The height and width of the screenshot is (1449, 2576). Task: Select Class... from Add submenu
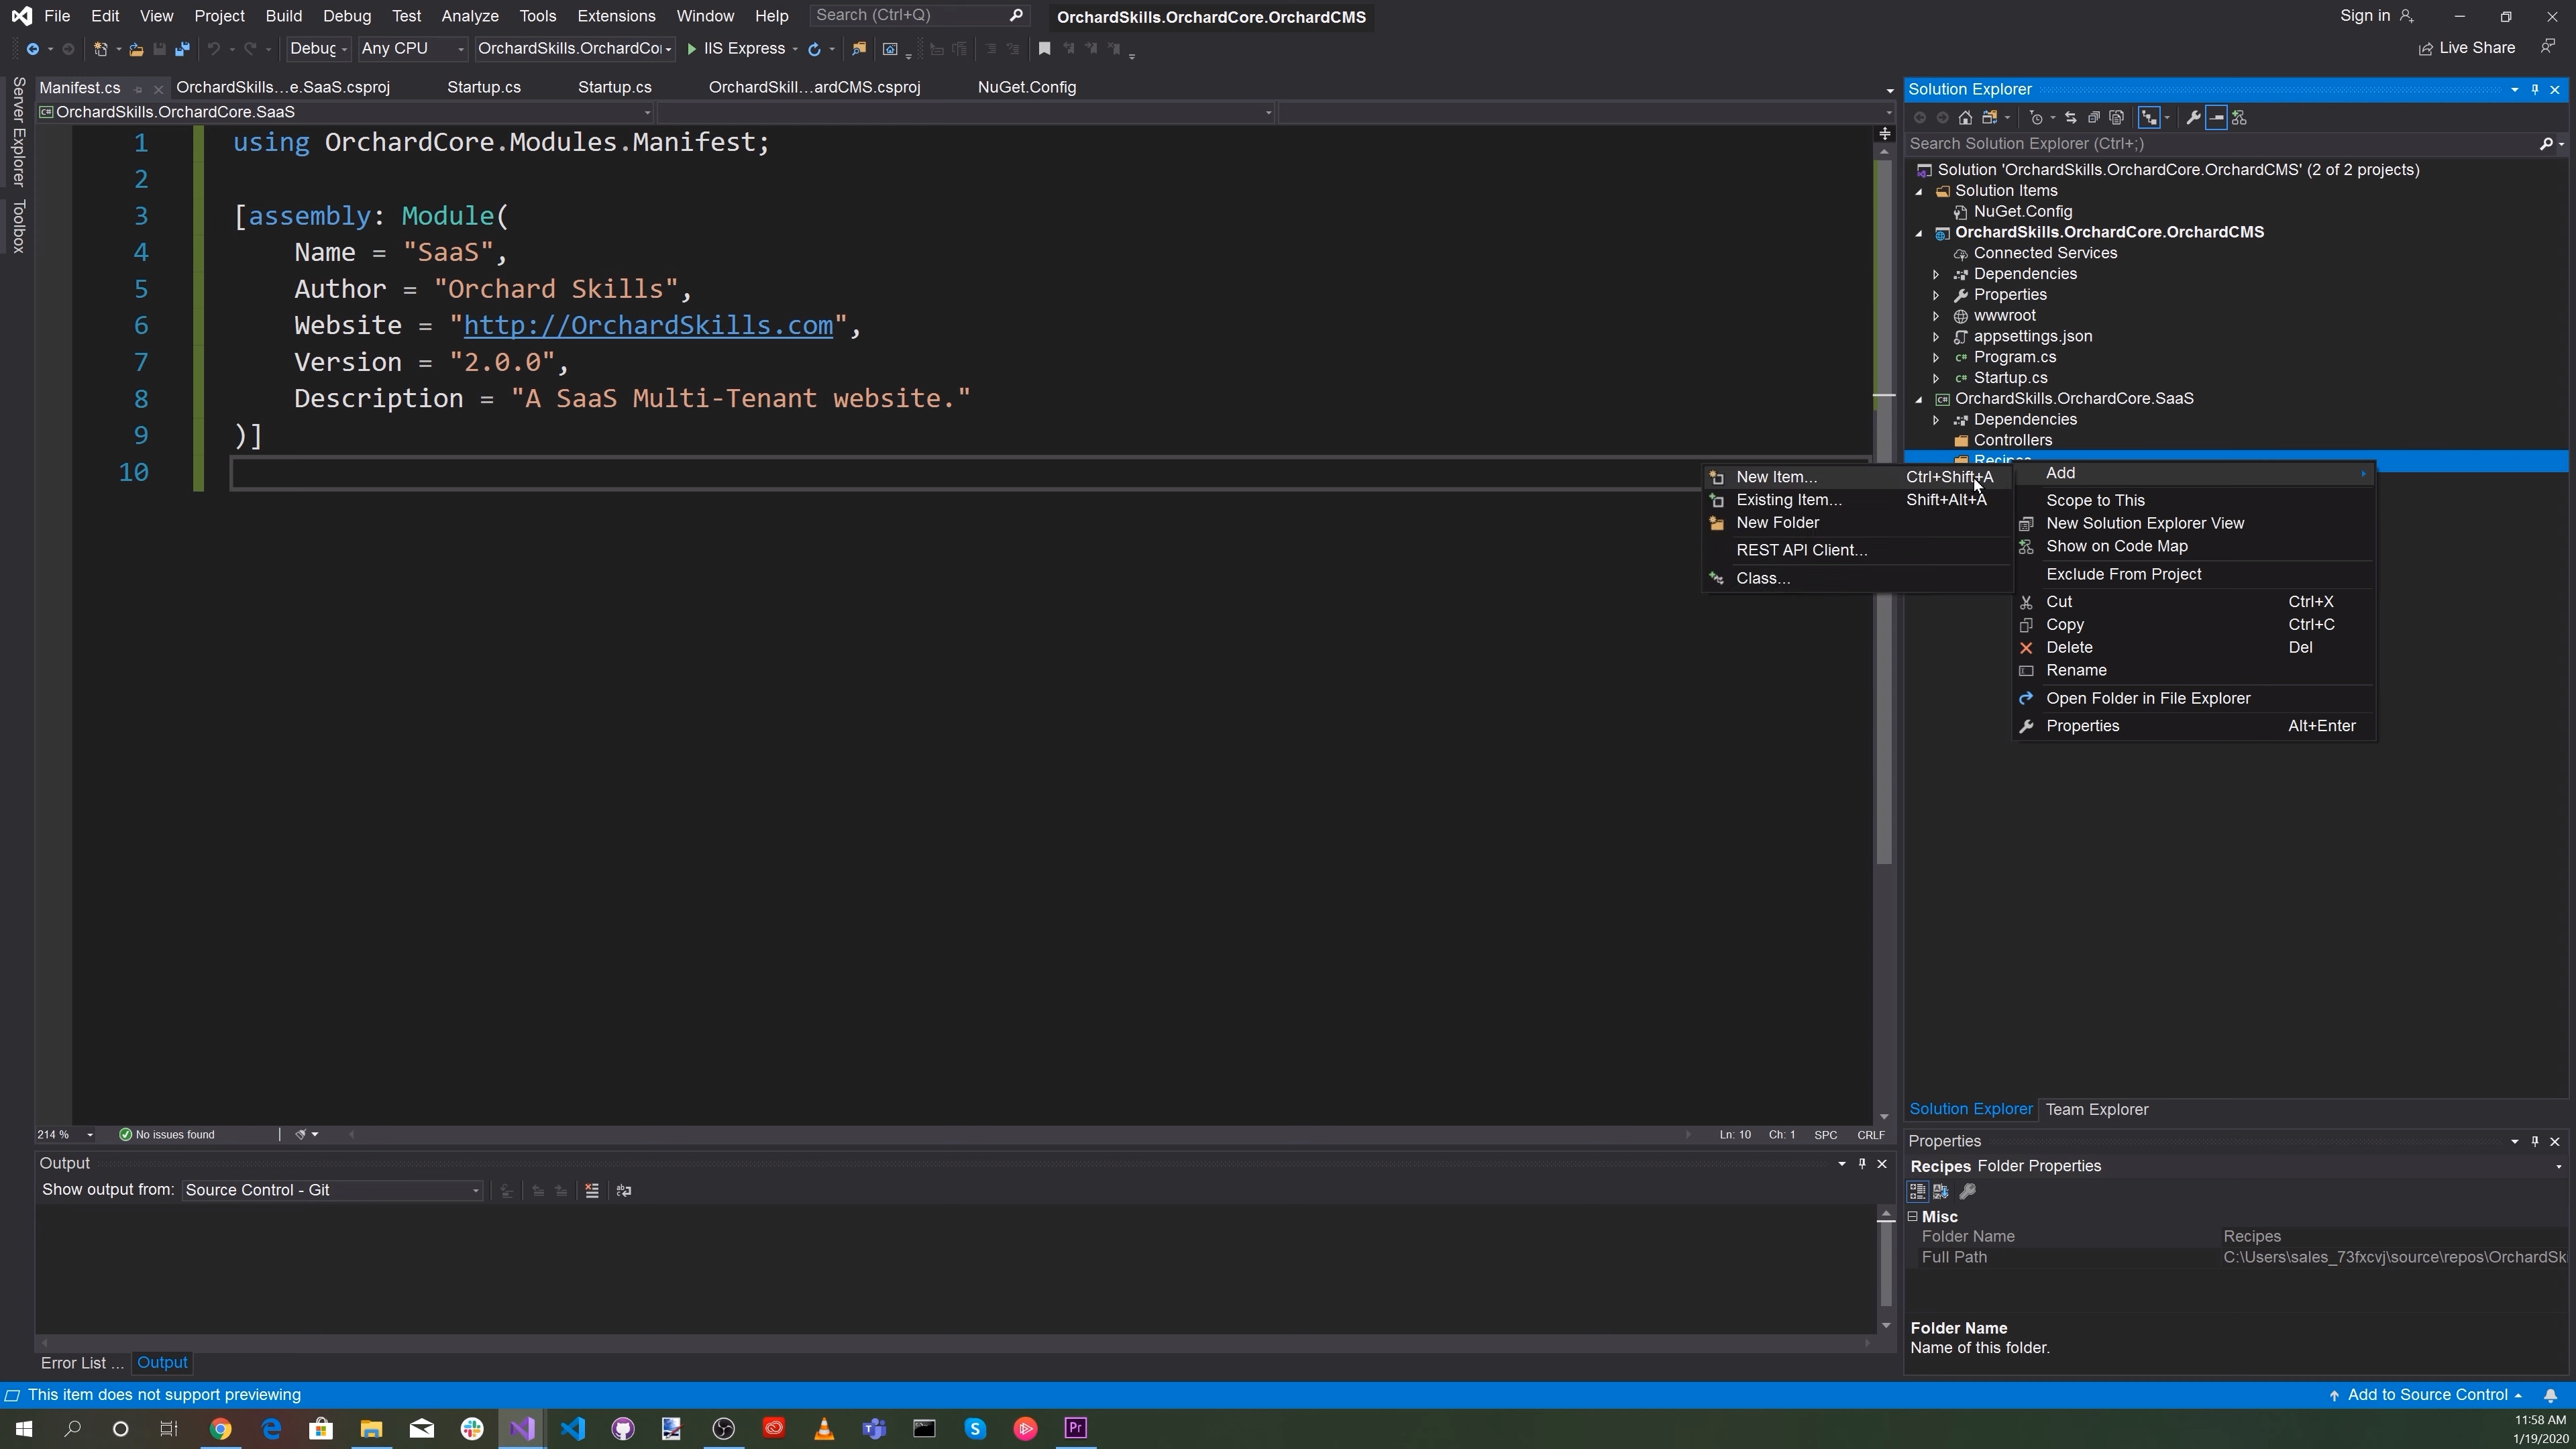1857,579
